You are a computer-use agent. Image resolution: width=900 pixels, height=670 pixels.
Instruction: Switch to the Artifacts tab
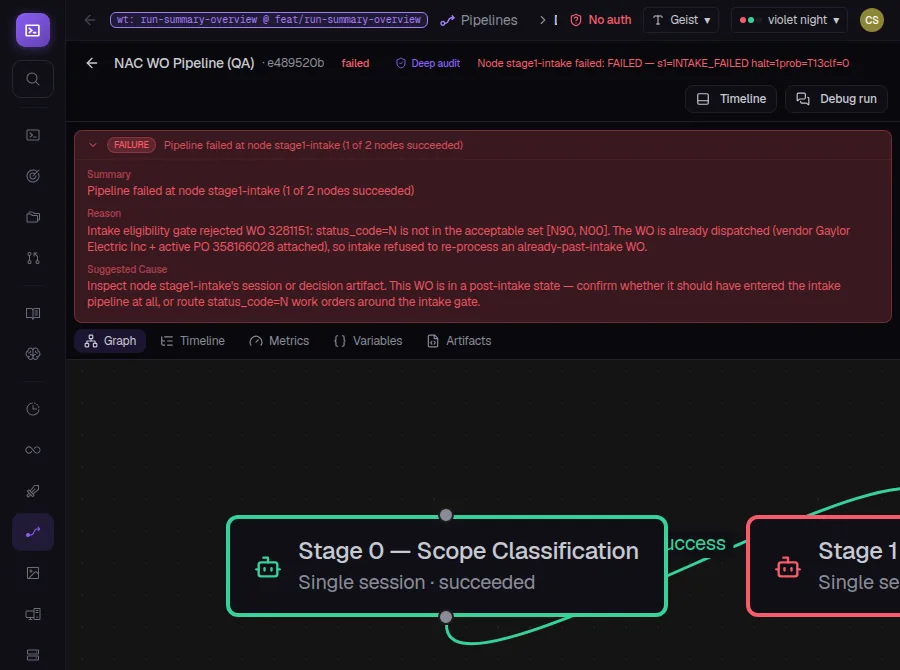pyautogui.click(x=459, y=341)
